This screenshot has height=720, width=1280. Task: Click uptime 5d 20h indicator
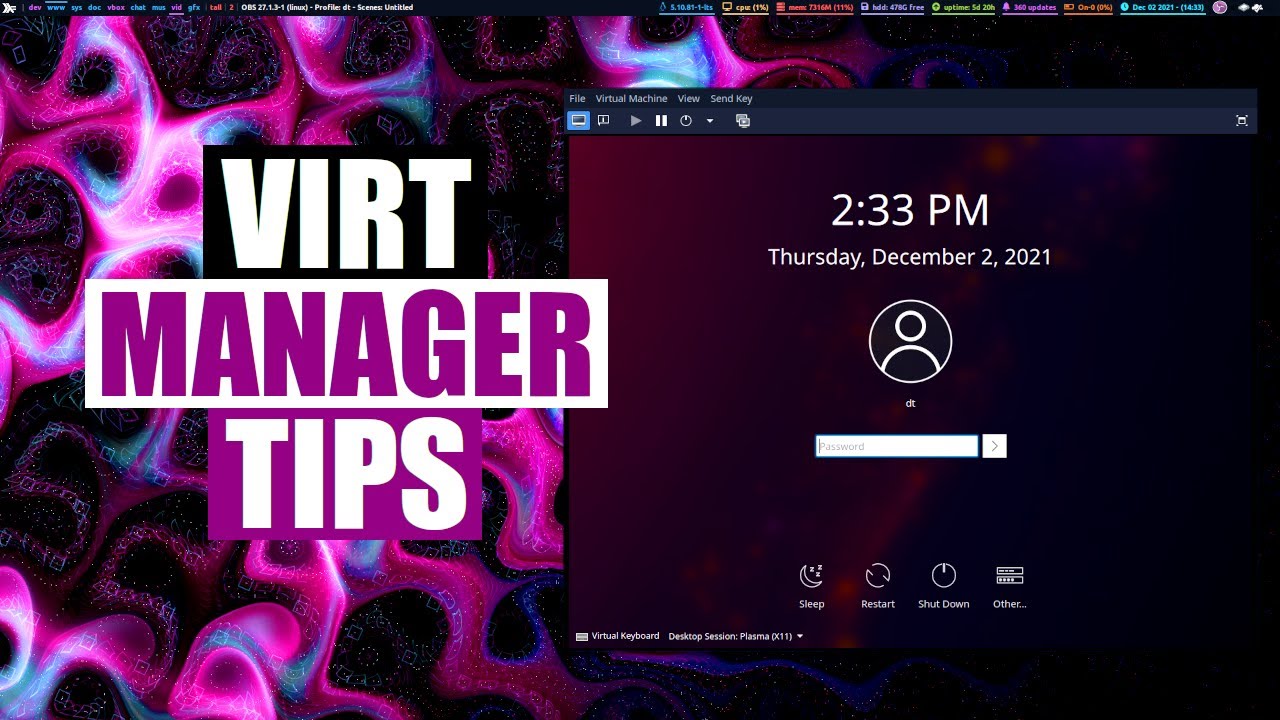click(963, 7)
